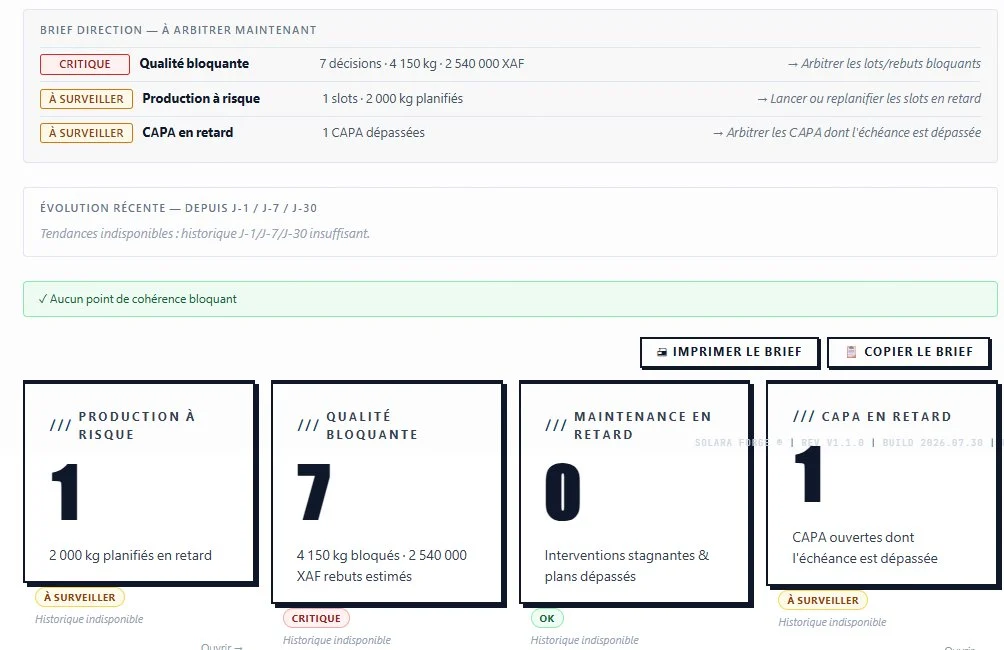Click the text '1 slots · 2 000 kg planifiés'
1004x650 pixels.
pos(393,98)
